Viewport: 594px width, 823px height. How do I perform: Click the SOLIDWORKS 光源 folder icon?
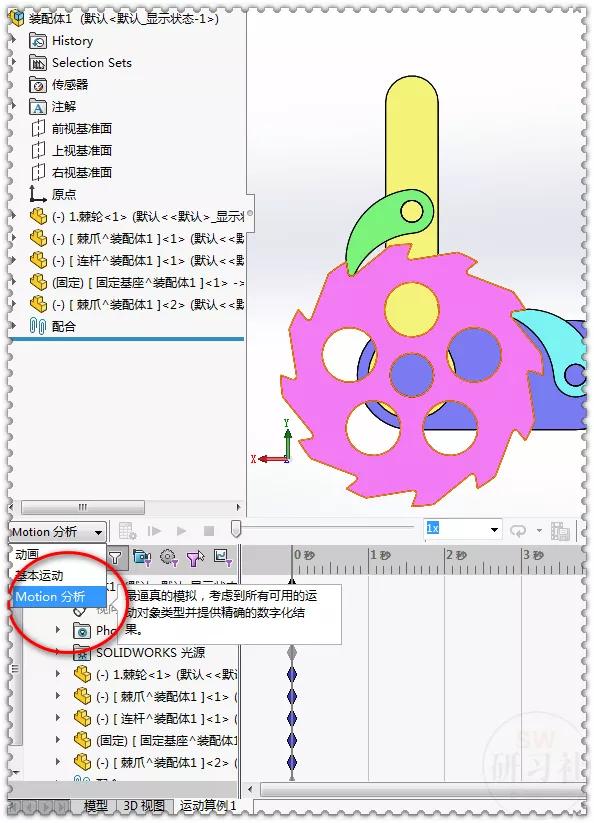(x=82, y=652)
